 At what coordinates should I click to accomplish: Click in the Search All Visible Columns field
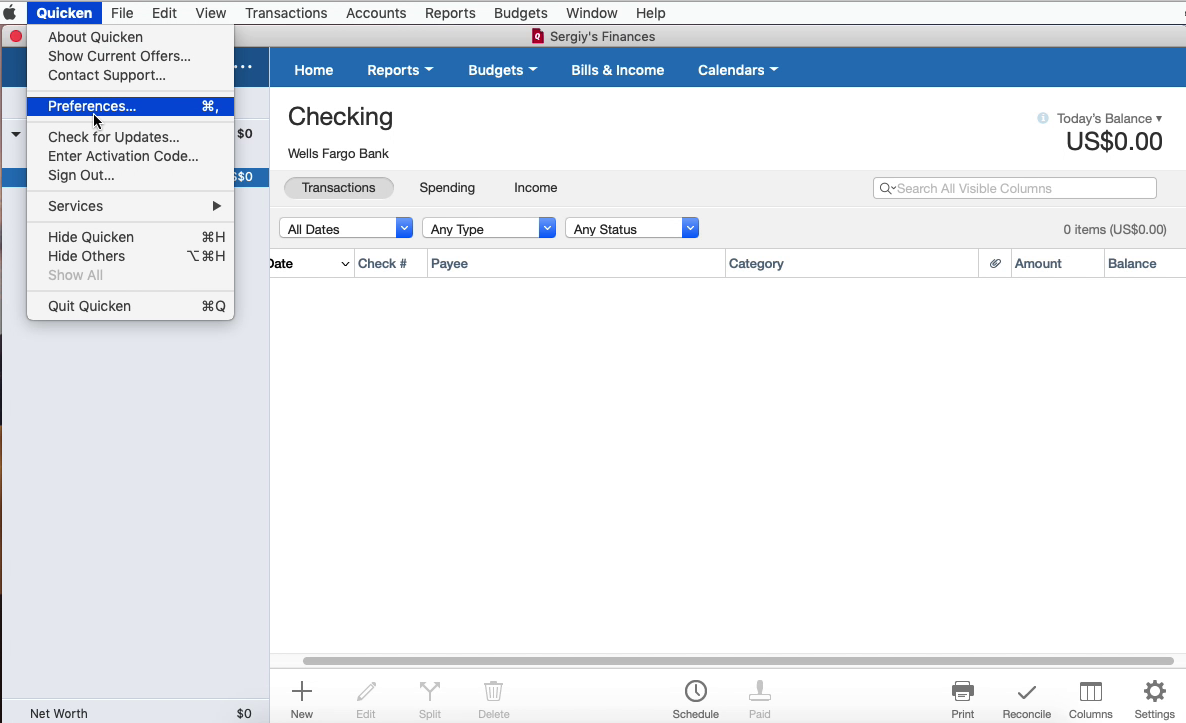1014,188
